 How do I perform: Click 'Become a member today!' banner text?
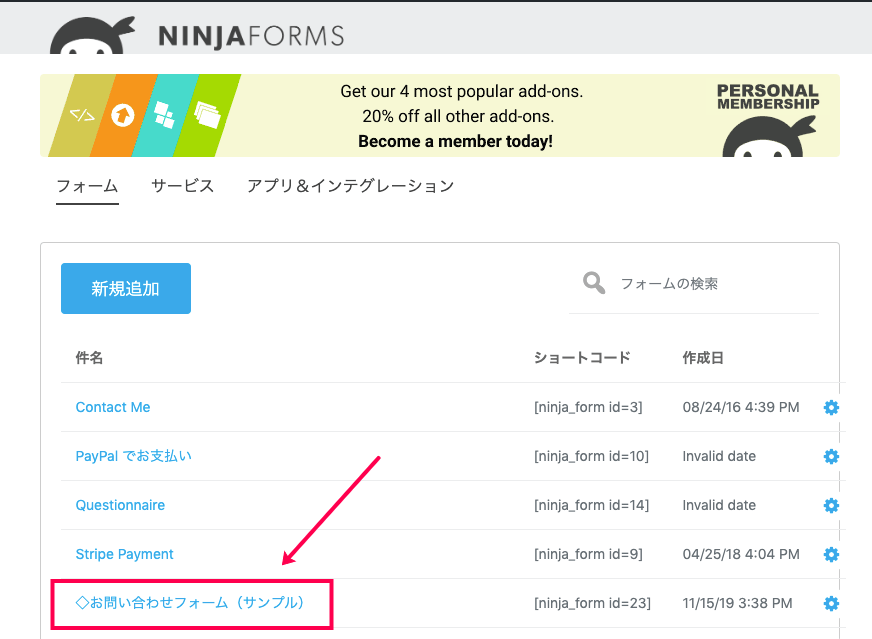point(455,141)
